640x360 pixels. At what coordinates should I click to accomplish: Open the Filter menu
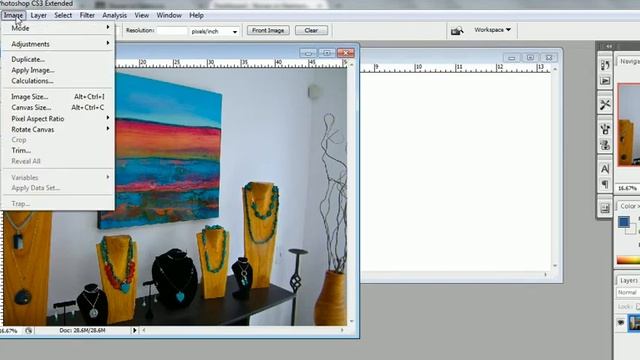[x=87, y=16]
